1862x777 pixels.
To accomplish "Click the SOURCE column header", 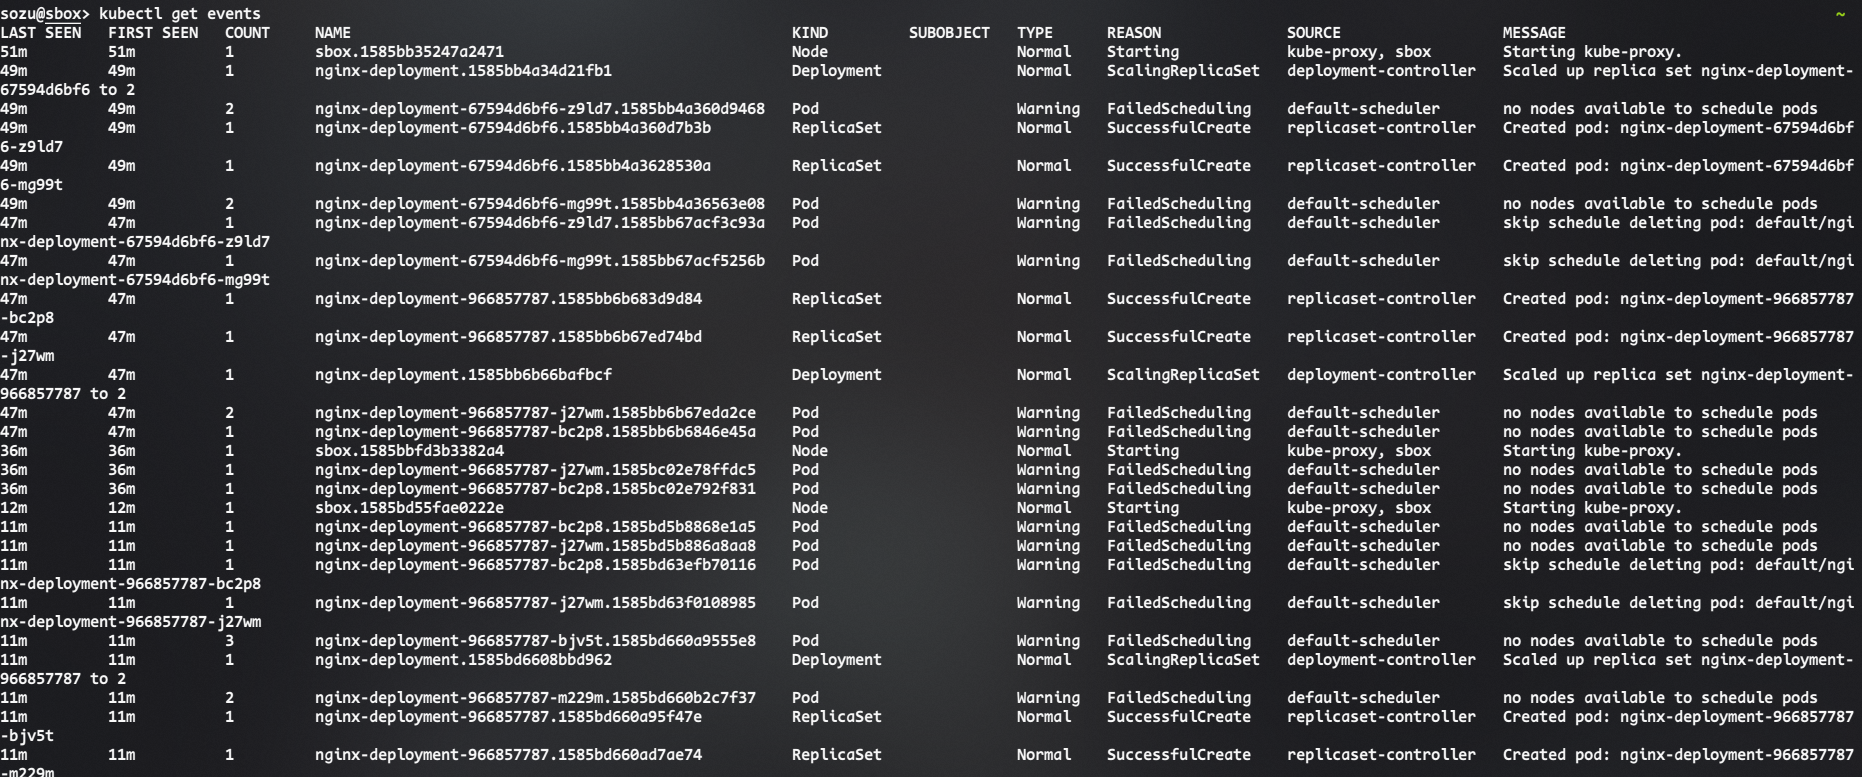I will point(1313,33).
